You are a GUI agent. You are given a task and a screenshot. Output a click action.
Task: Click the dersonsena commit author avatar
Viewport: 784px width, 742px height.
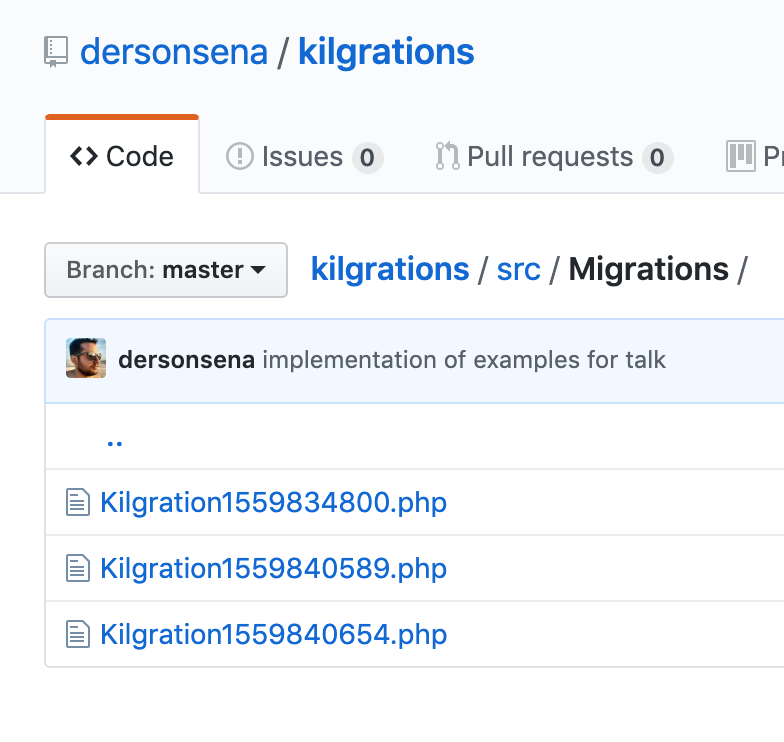point(86,358)
